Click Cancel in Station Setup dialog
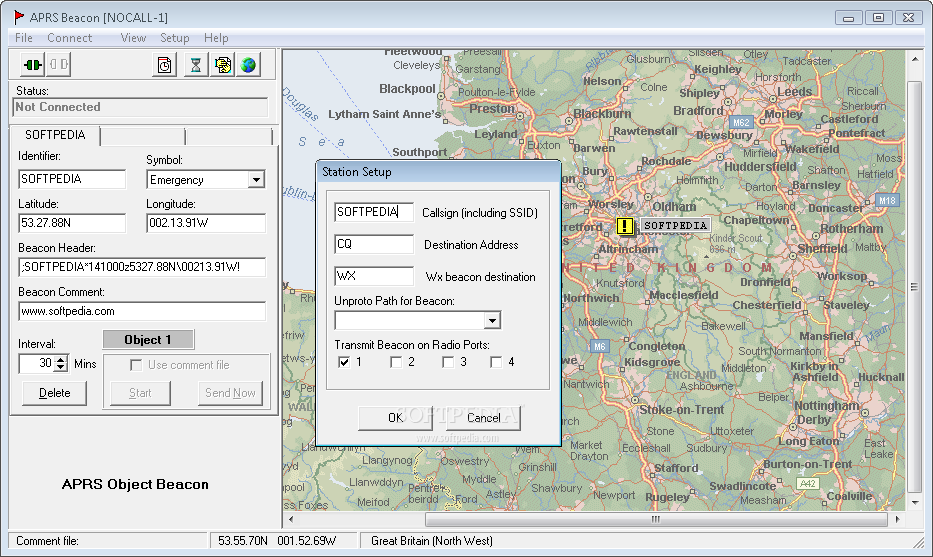The width and height of the screenshot is (933, 557). click(483, 418)
